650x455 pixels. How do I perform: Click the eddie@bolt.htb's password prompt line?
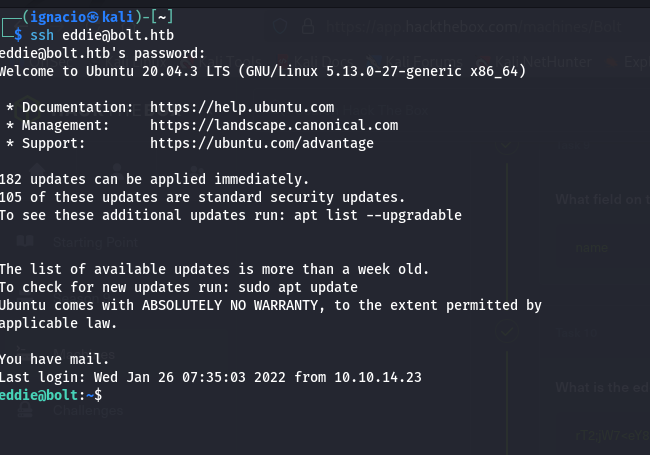[102, 53]
